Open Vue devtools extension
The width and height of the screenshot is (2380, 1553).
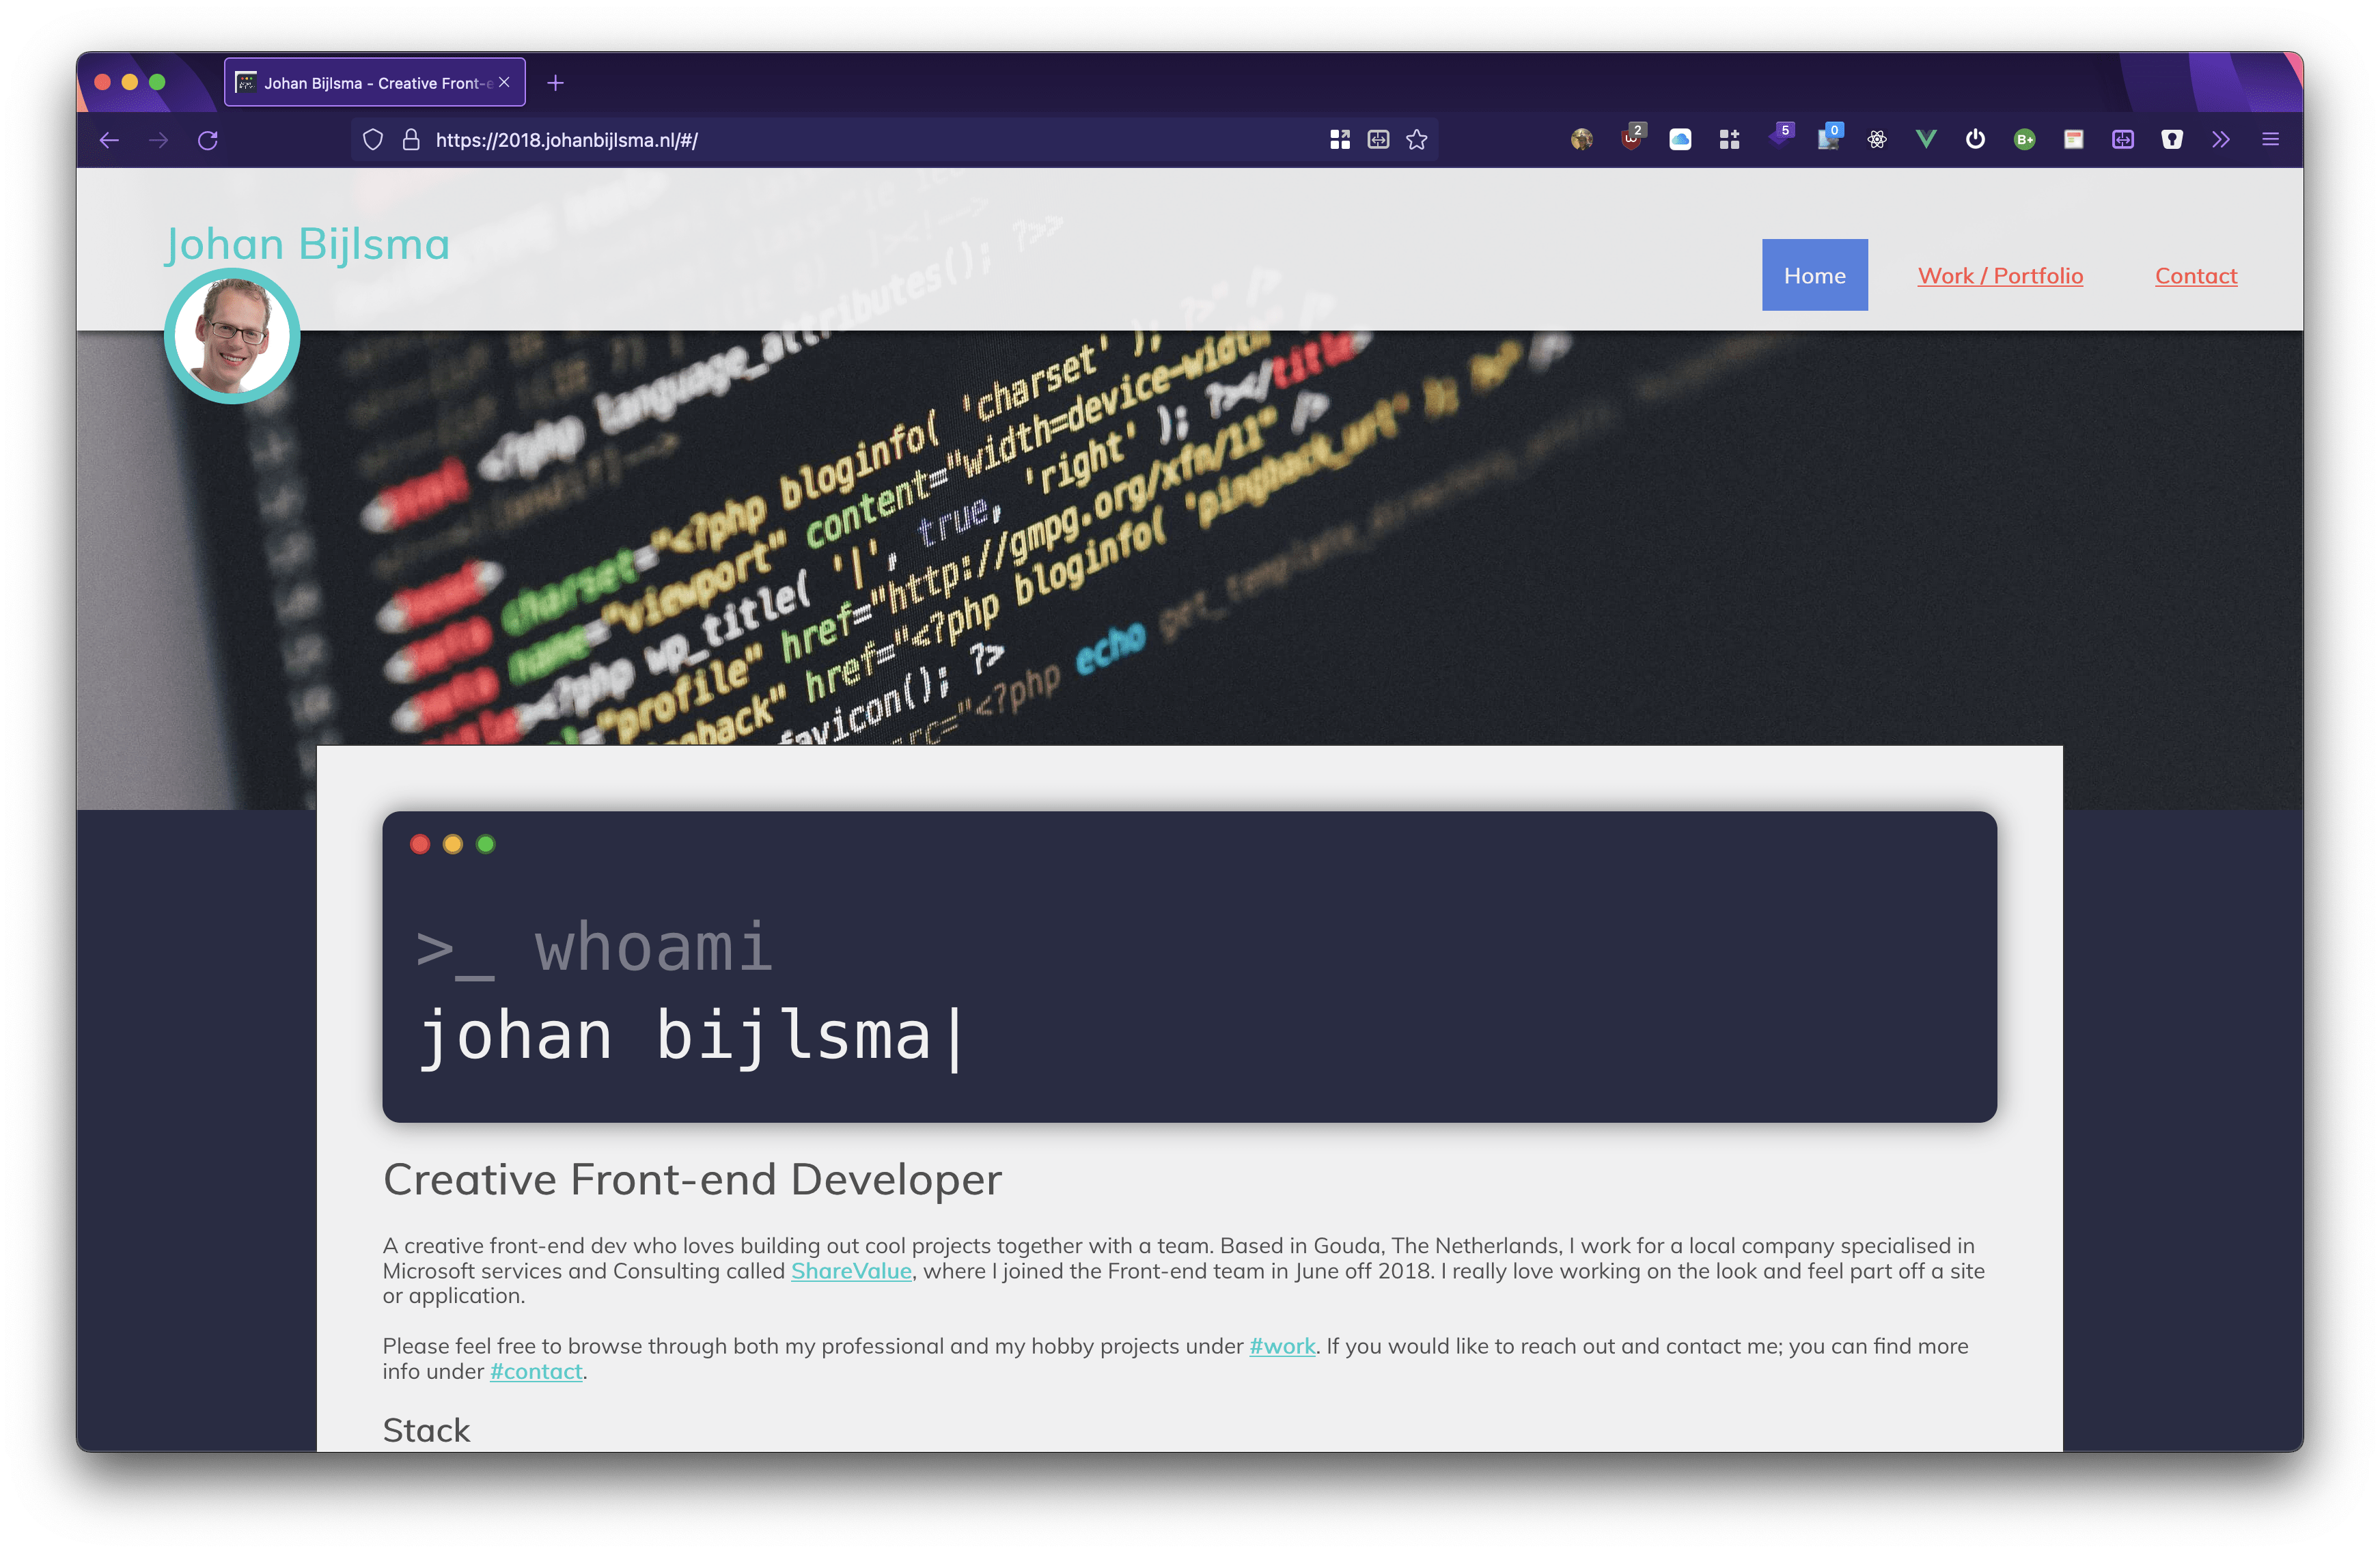tap(1926, 140)
